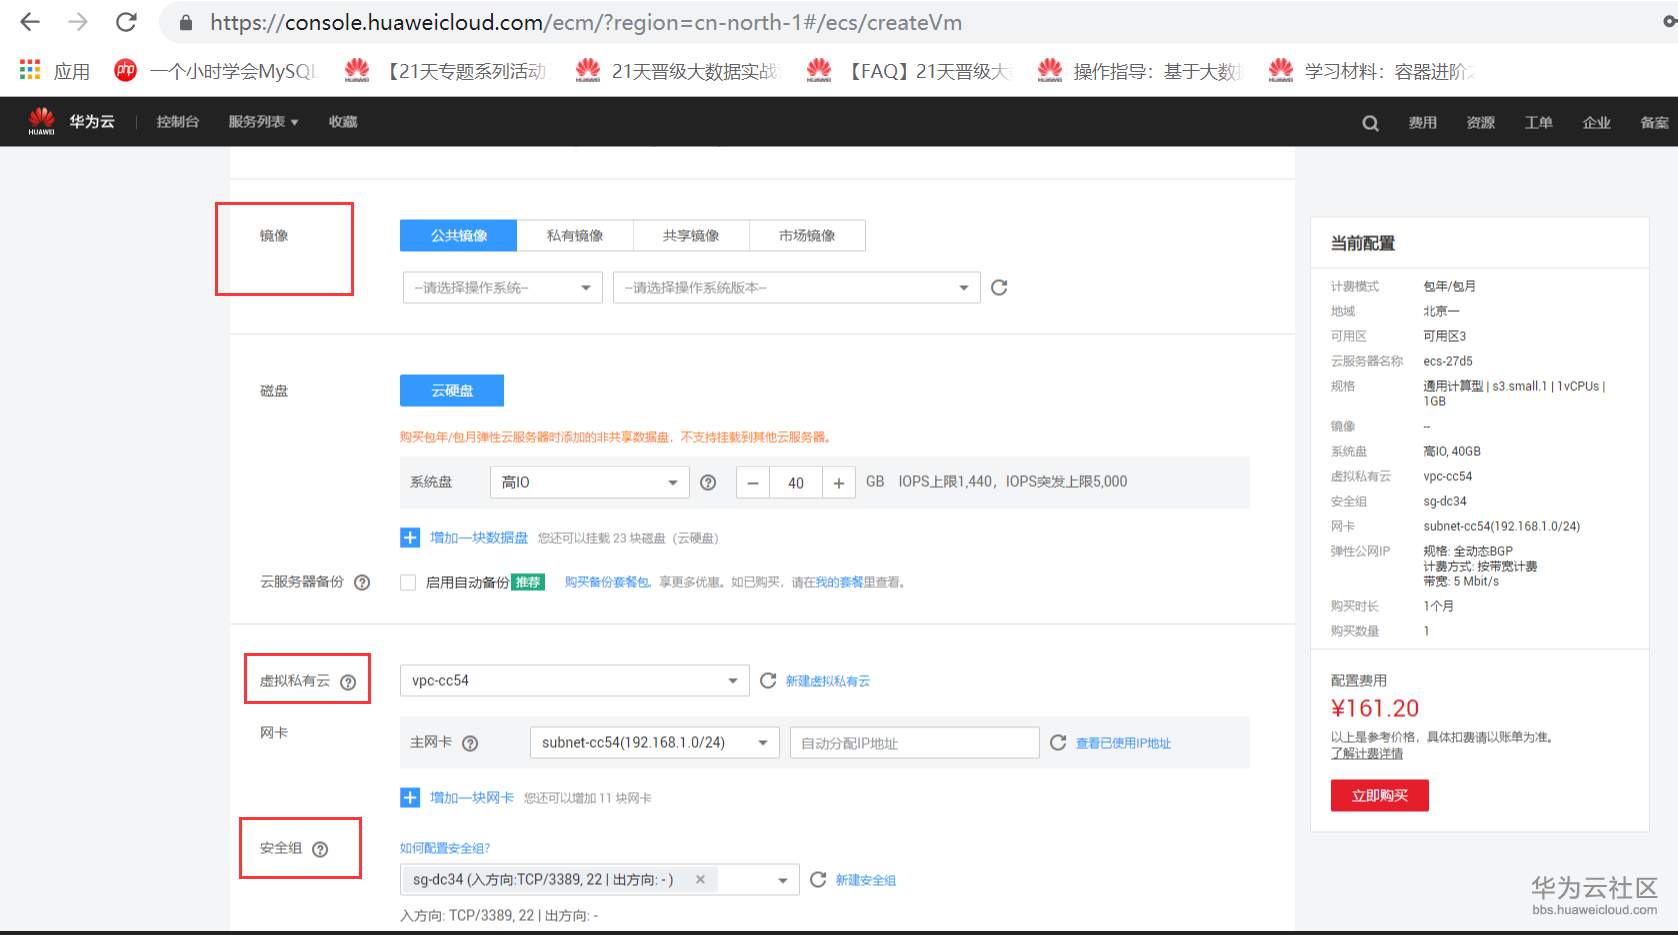1678x935 pixels.
Task: Open the 21天专题系列活动 bookmark
Action: 446,71
